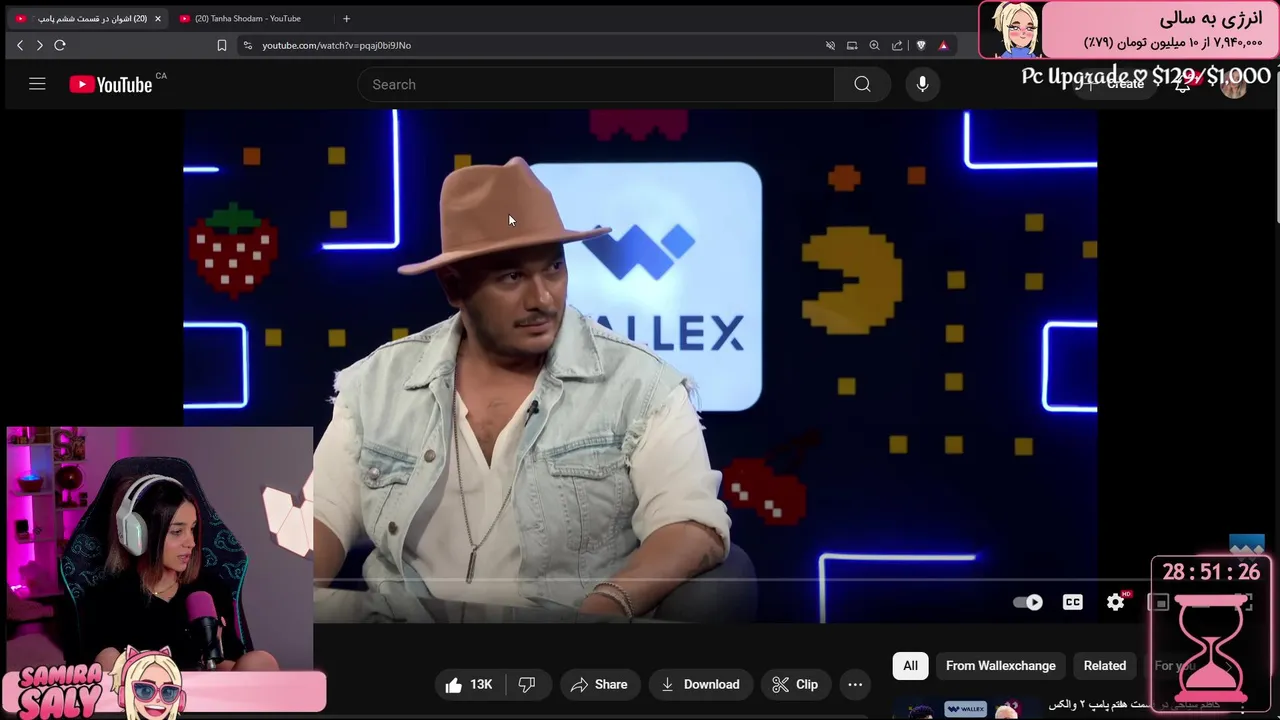
Task: Open the suggested Wallex video thumbnail
Action: click(x=965, y=709)
